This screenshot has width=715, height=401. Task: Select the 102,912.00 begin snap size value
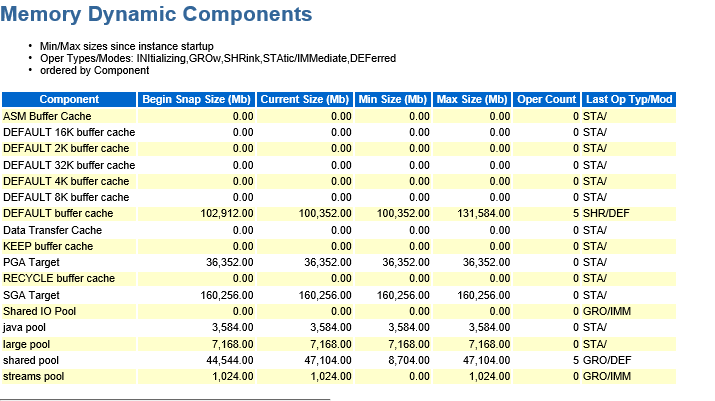click(227, 213)
